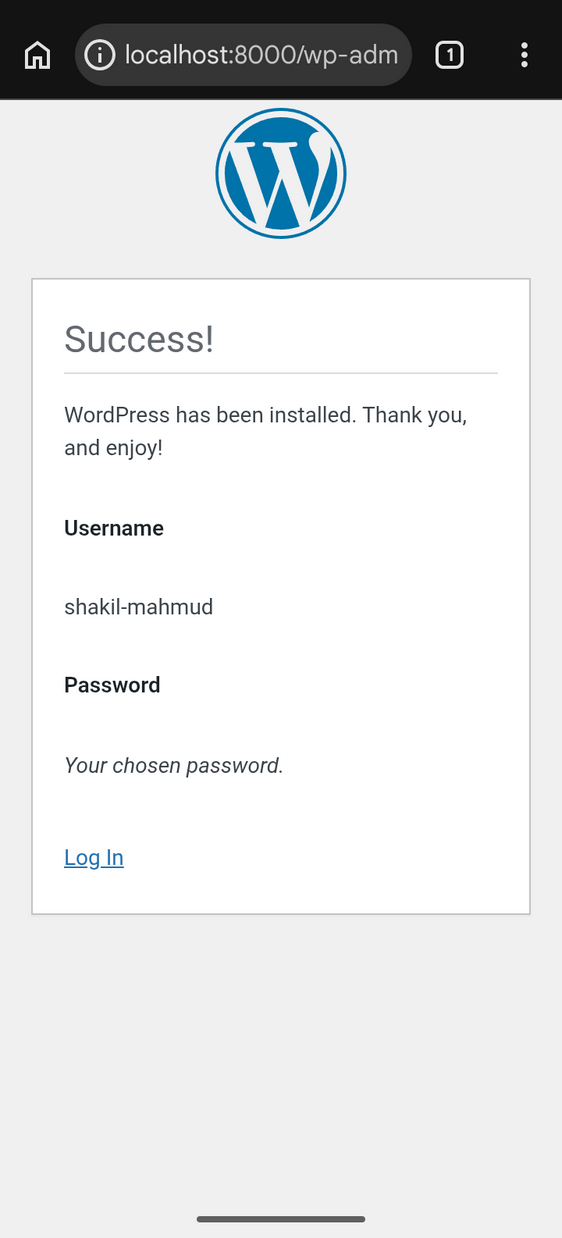The image size is (562, 1238).
Task: Click the Password label
Action: 112,685
